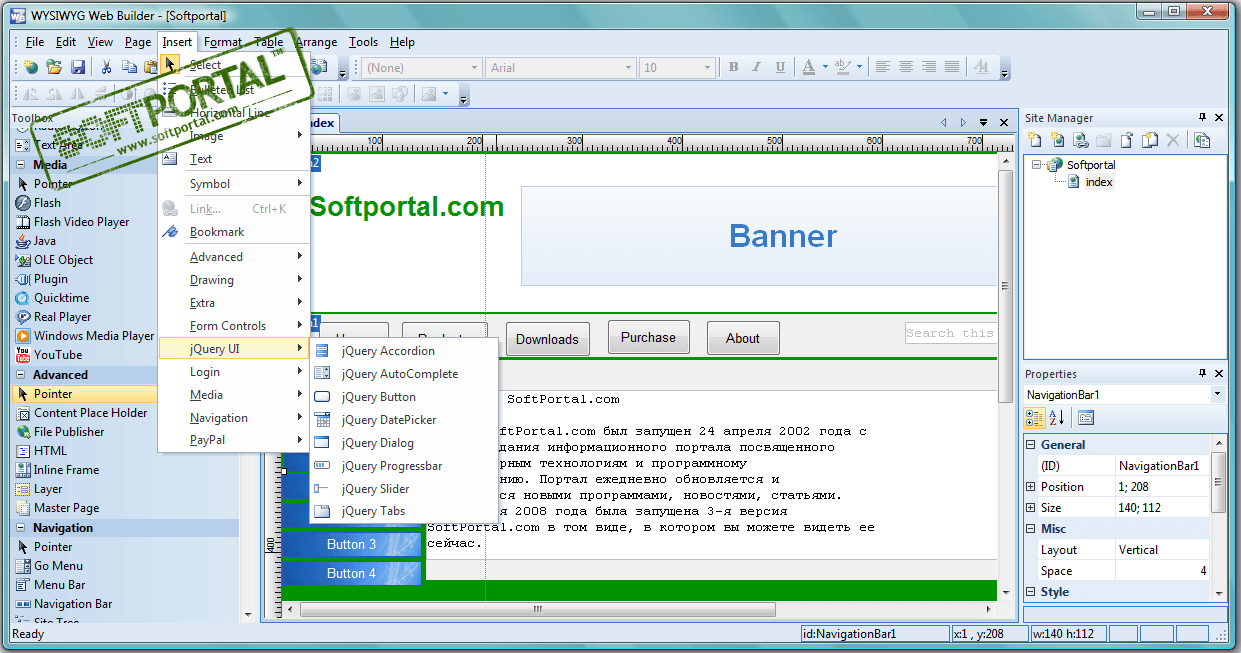Screen dimensions: 1241x653
Task: Select the Flash item in Toolbox
Action: tap(47, 203)
